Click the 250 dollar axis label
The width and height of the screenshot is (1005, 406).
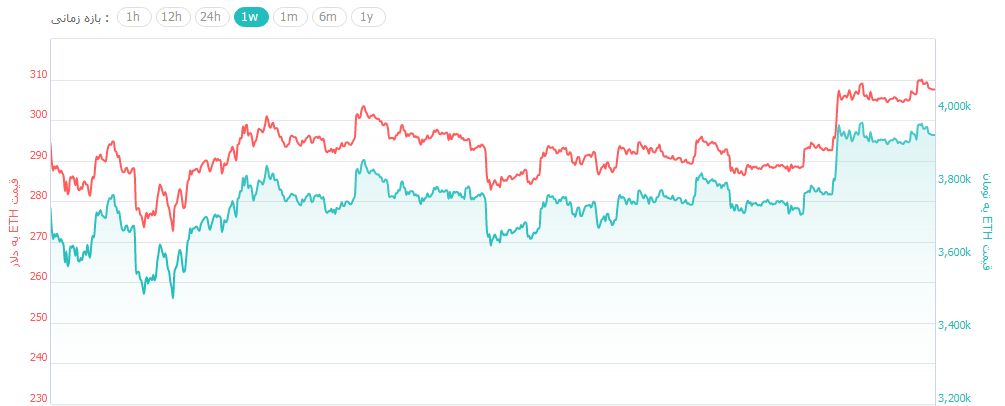[38, 318]
